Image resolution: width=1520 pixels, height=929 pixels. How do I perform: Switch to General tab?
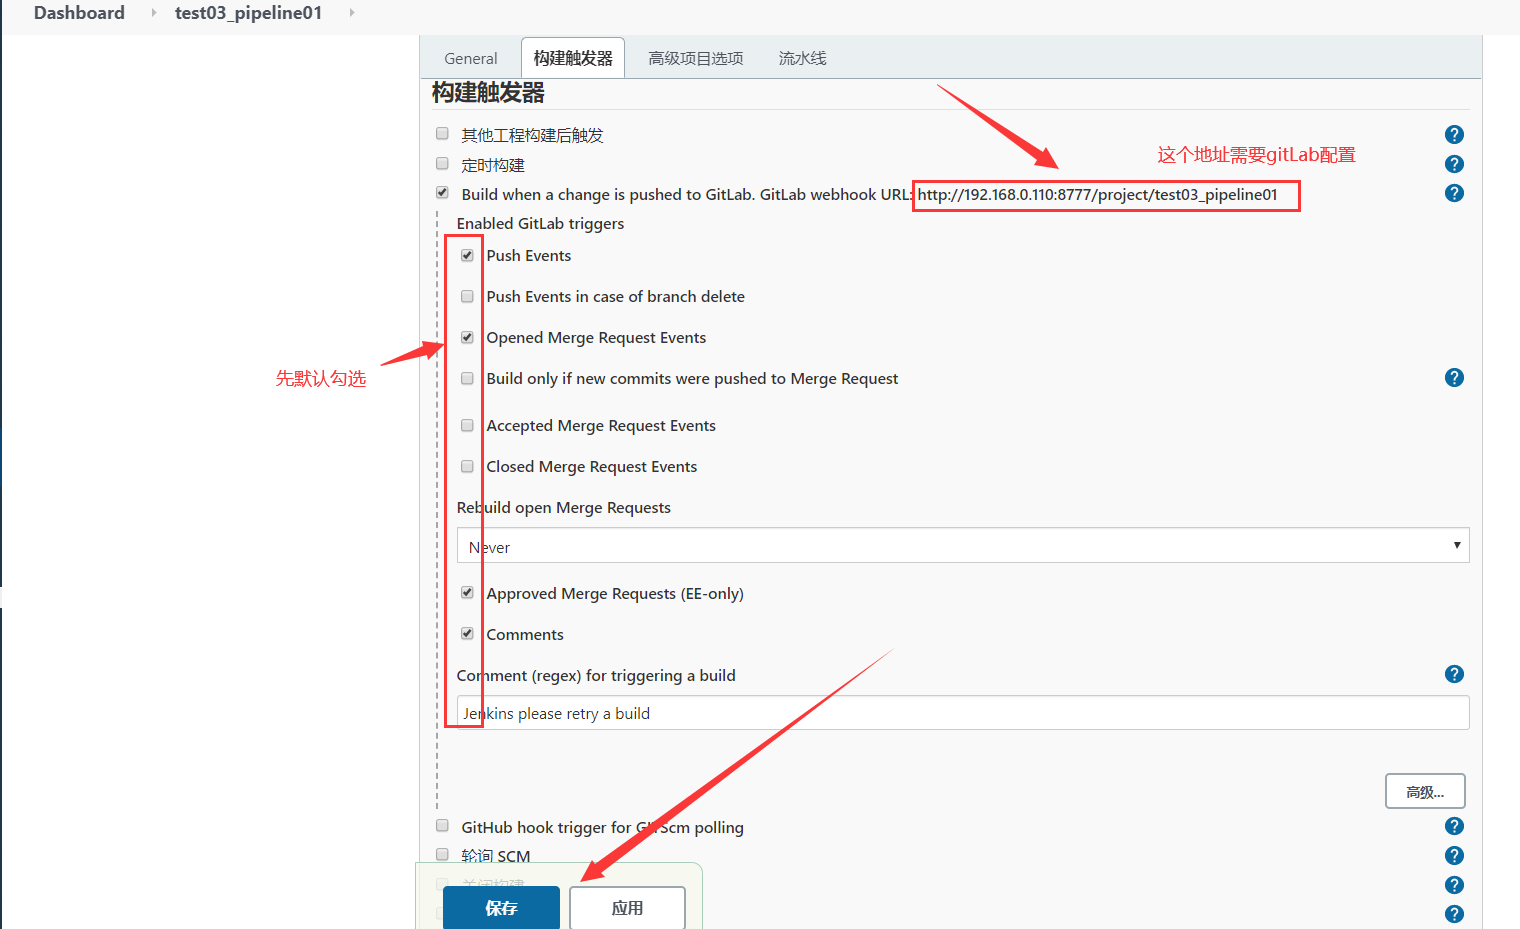click(470, 58)
